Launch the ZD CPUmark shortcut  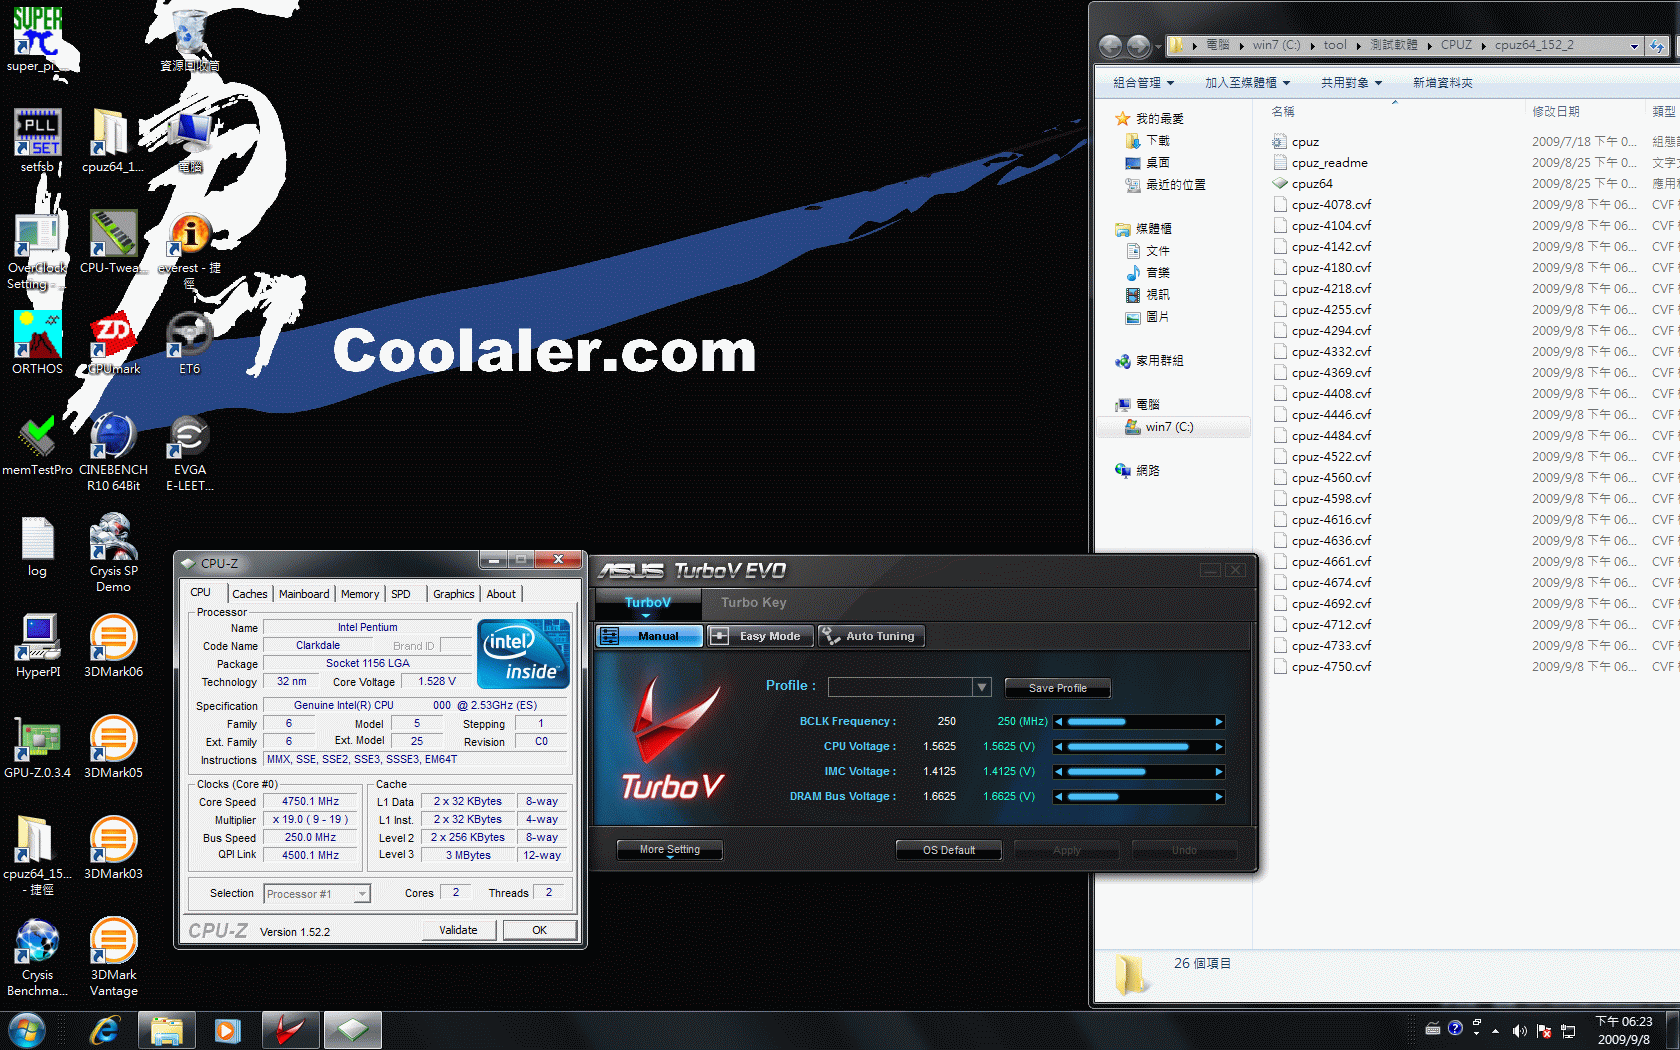pos(113,343)
